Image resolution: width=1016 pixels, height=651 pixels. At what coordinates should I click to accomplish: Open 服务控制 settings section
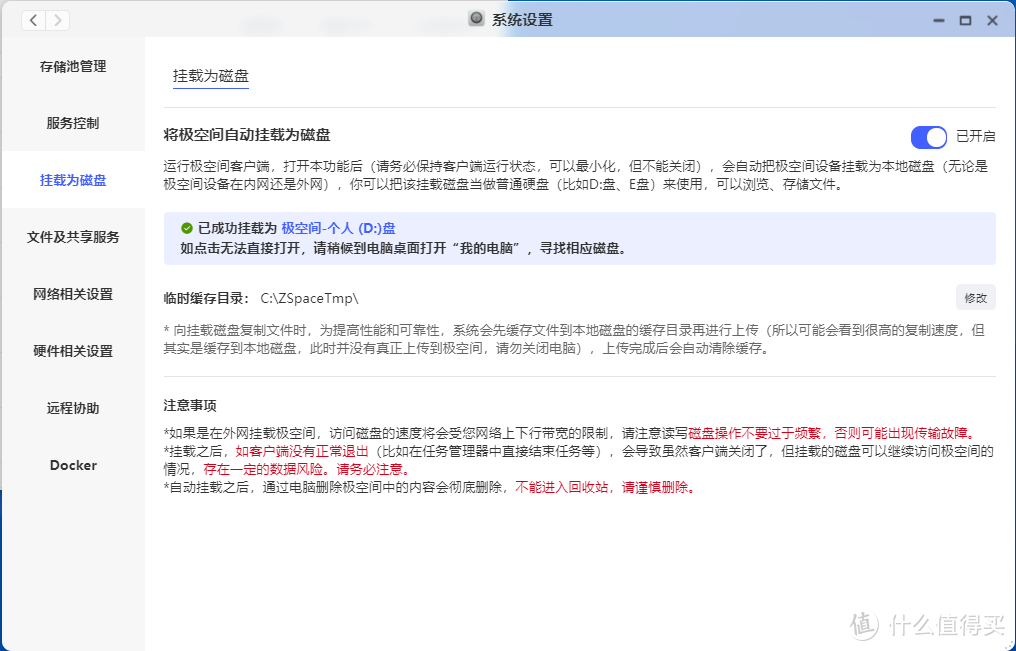73,123
